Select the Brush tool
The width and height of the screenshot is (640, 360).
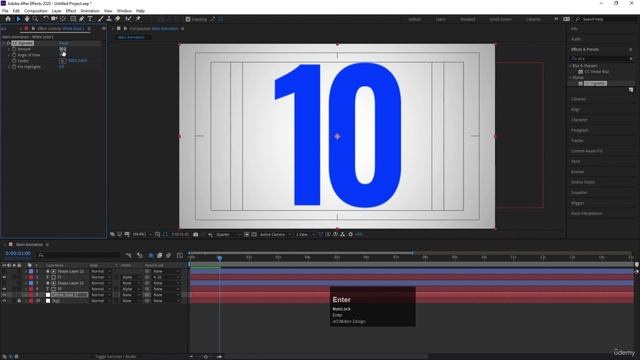coord(100,19)
